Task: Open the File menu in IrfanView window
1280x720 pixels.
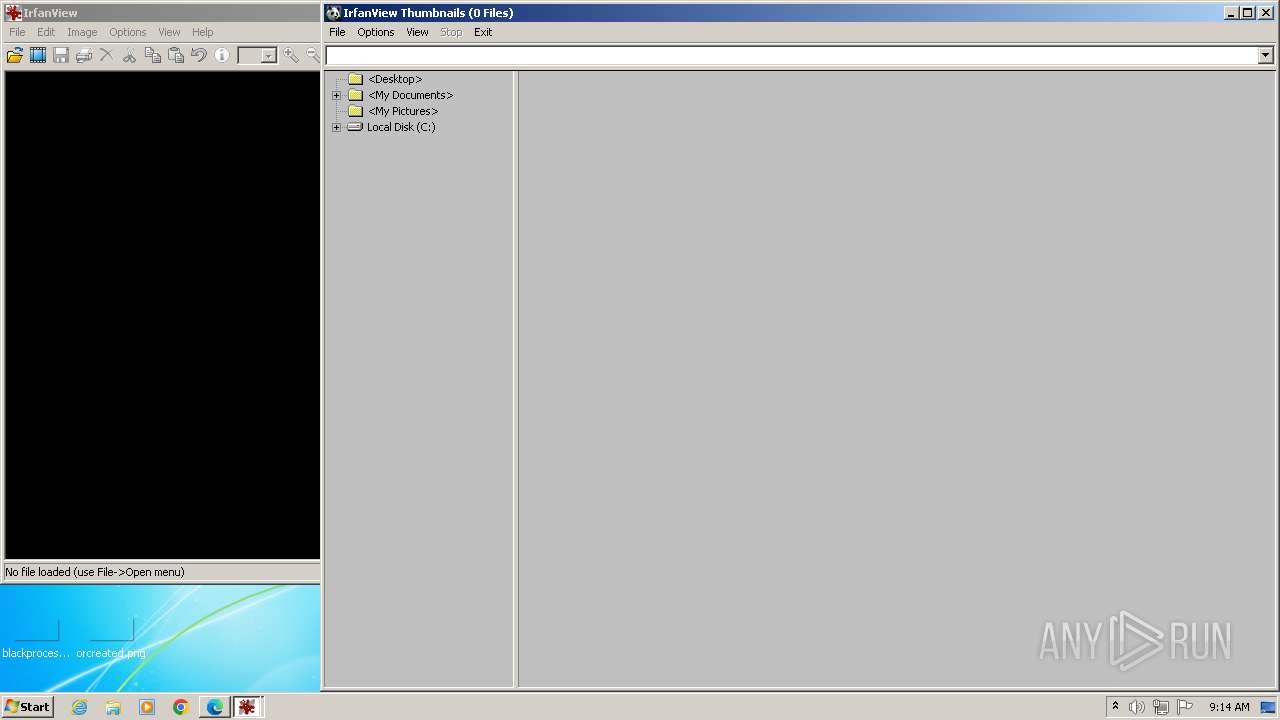Action: click(17, 32)
